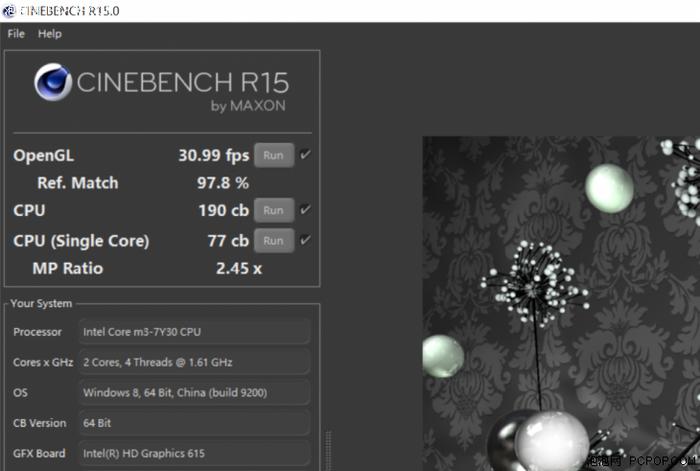
Task: Click the Processor label
Action: pyautogui.click(x=38, y=332)
